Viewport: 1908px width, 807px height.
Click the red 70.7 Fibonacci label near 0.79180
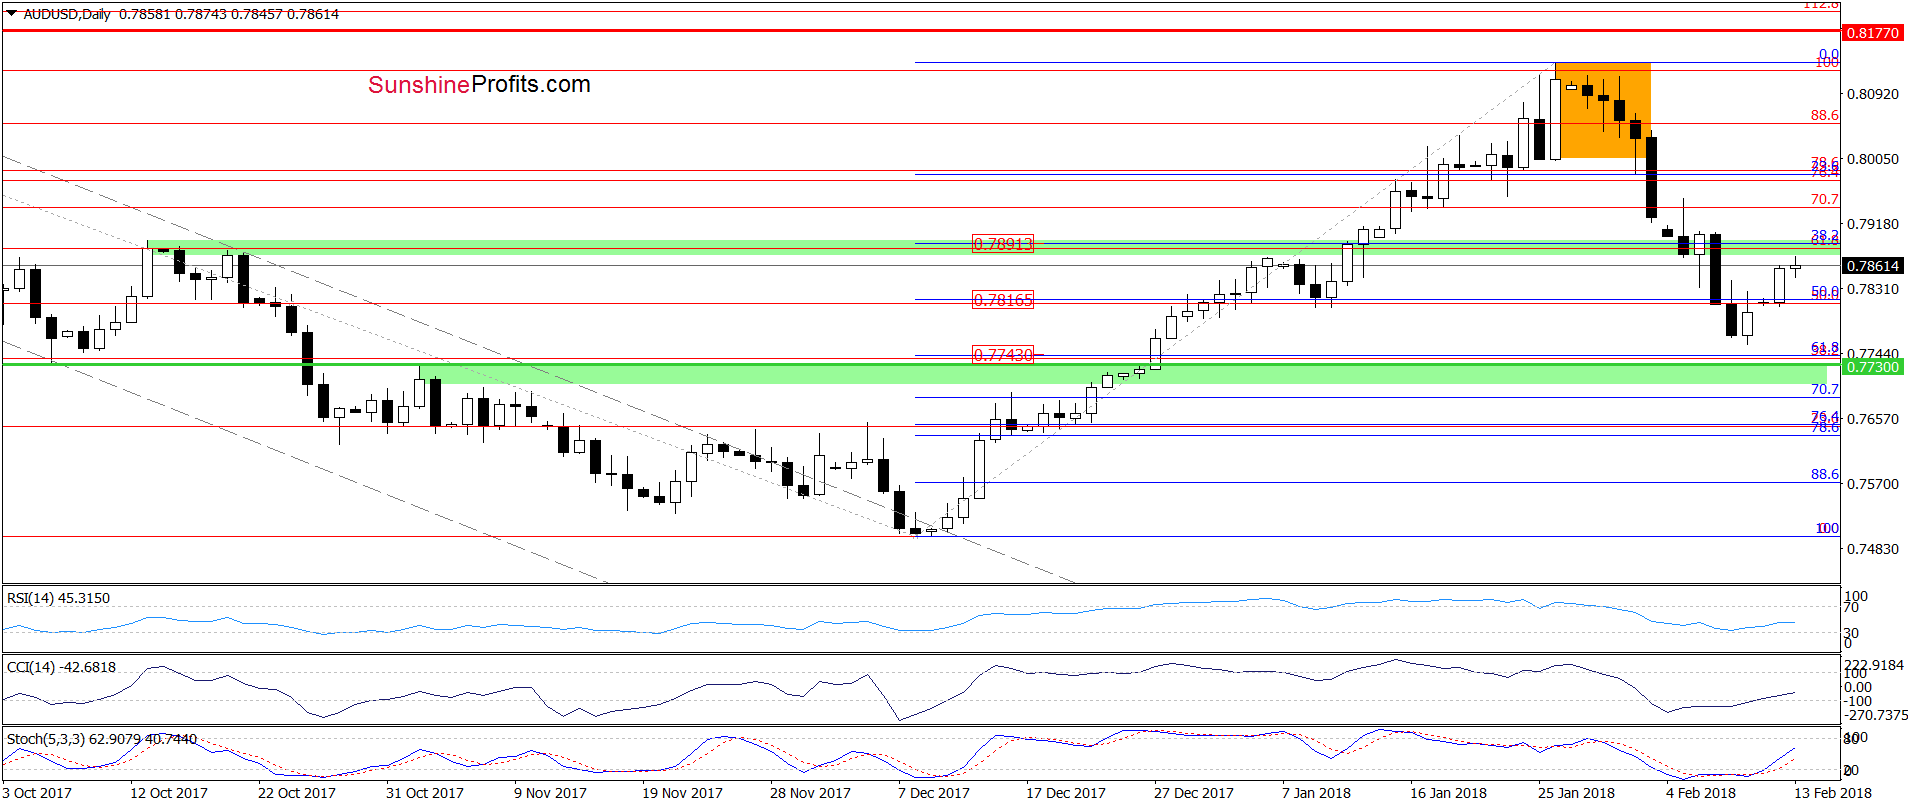coord(1824,199)
